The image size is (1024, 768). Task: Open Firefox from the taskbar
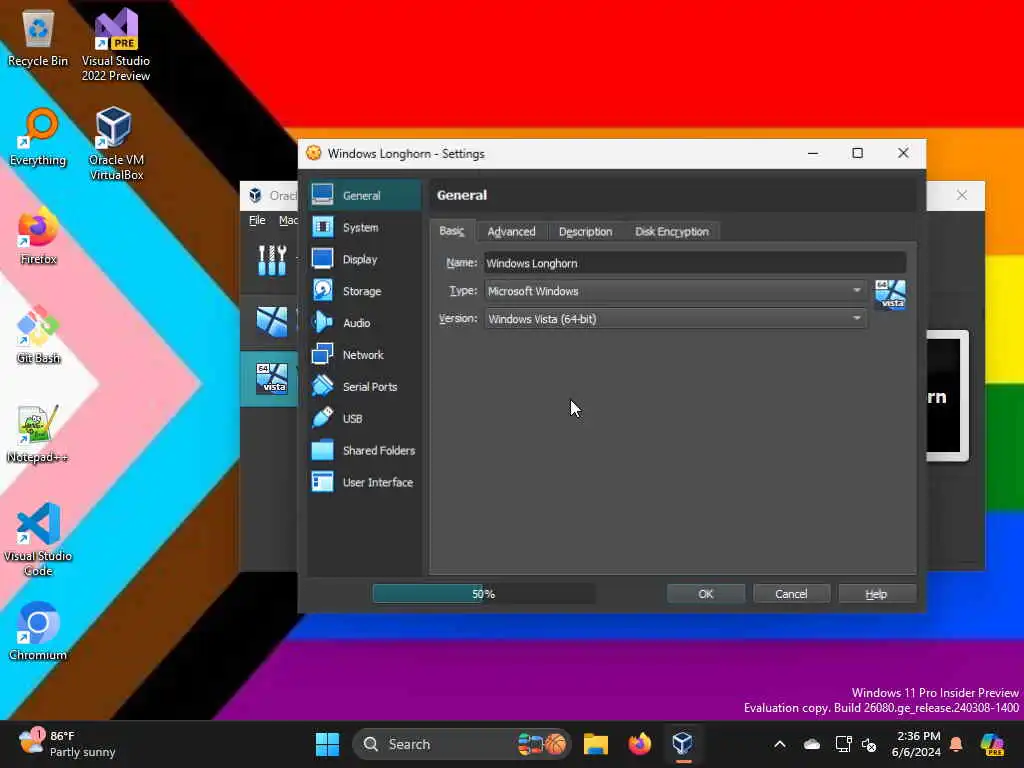639,744
